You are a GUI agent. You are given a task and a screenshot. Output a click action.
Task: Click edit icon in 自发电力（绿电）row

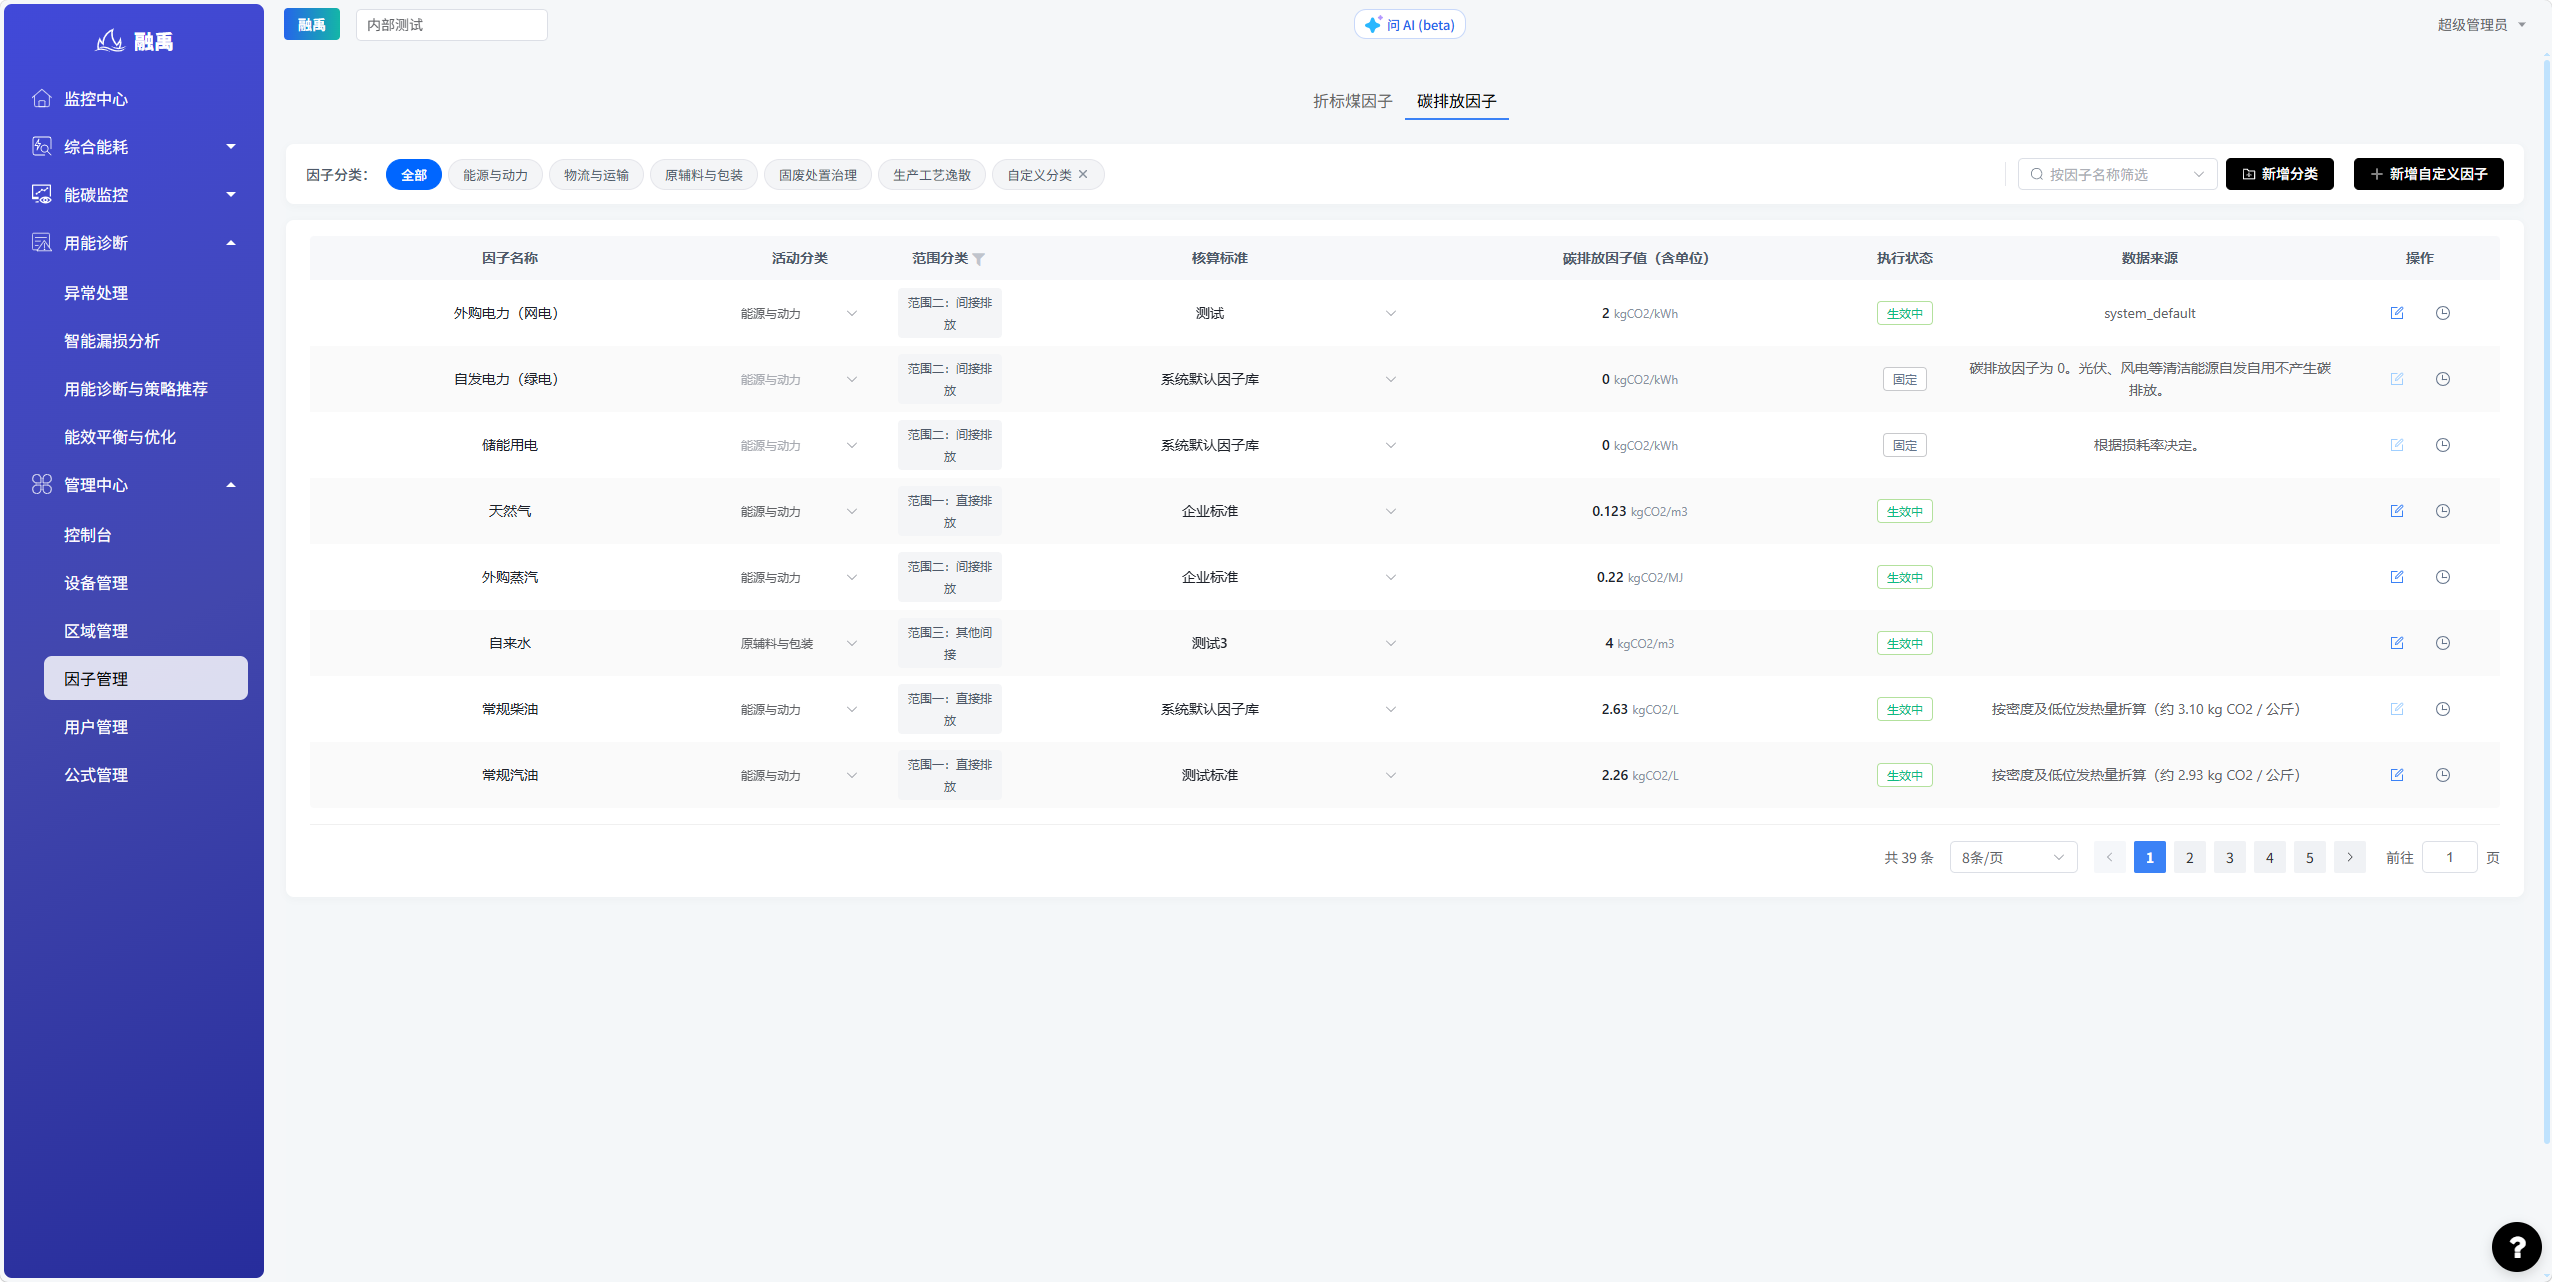coord(2397,379)
